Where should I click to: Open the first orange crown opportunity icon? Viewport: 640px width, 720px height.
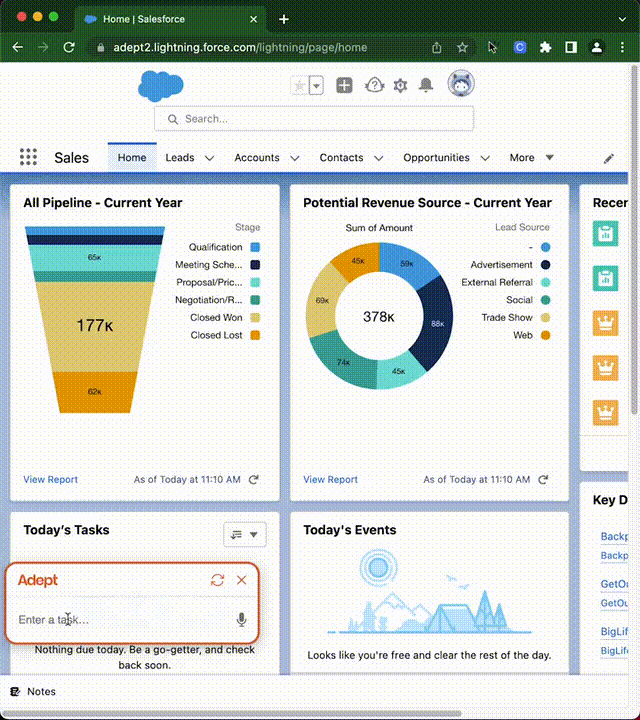[605, 323]
